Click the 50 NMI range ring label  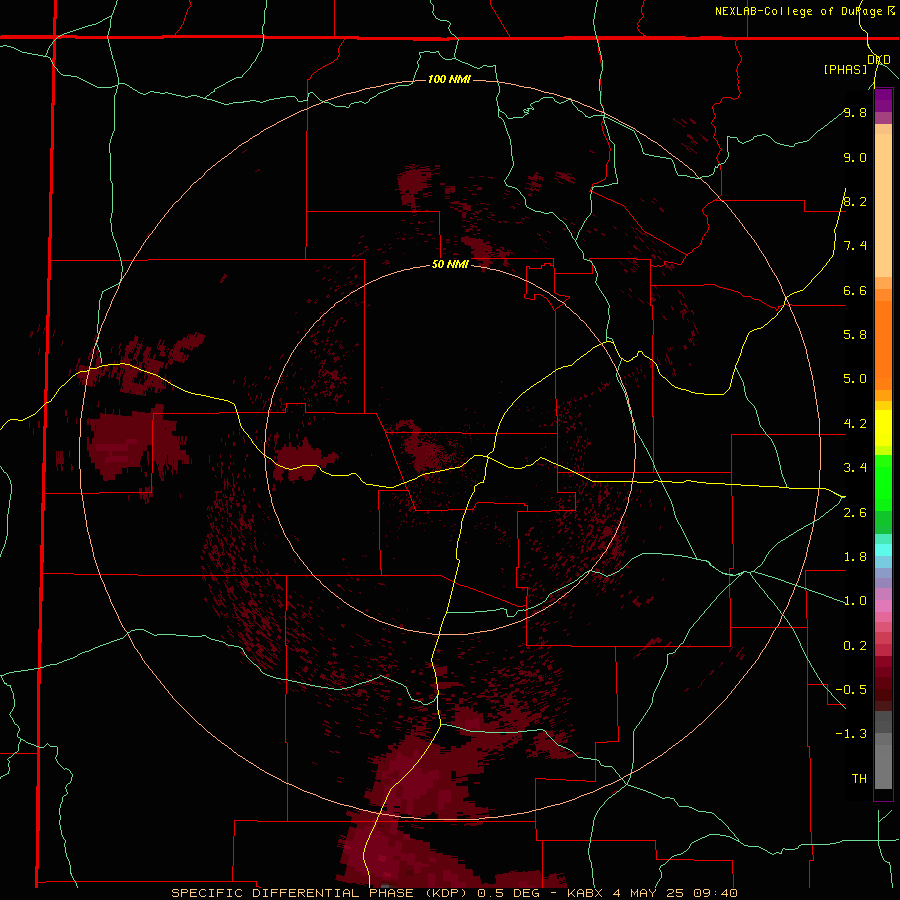pos(450,265)
